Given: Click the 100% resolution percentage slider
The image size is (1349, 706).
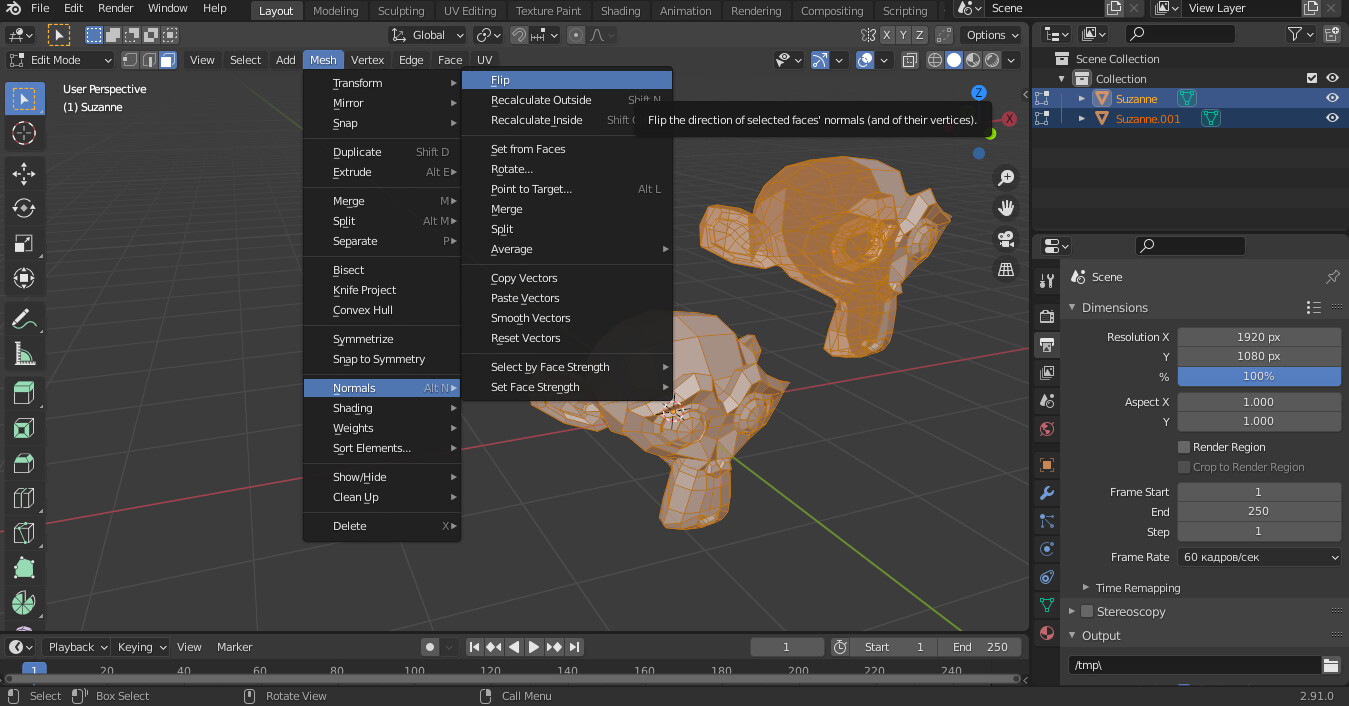Looking at the screenshot, I should click(1259, 376).
